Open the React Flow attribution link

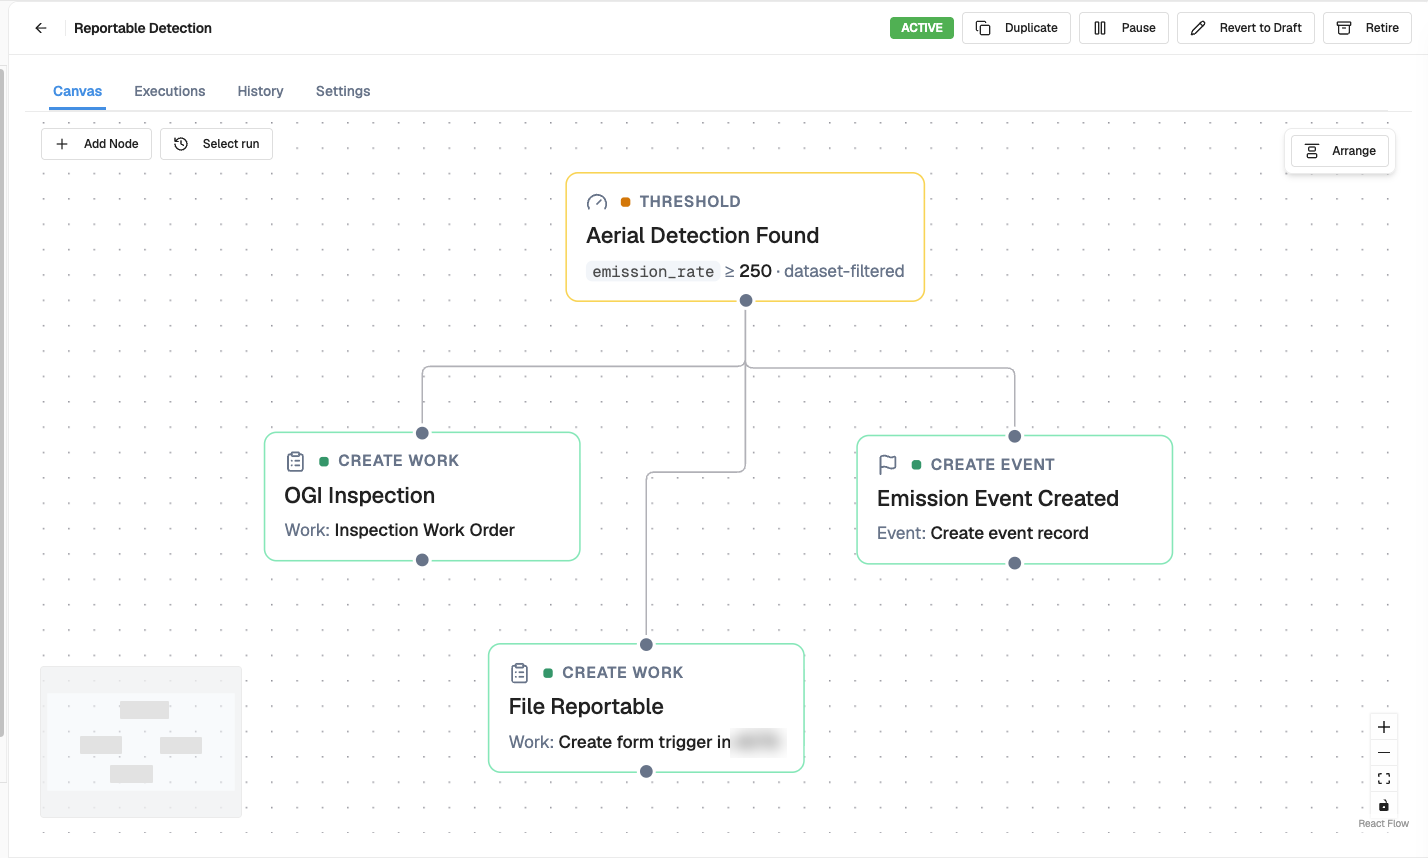[1383, 824]
